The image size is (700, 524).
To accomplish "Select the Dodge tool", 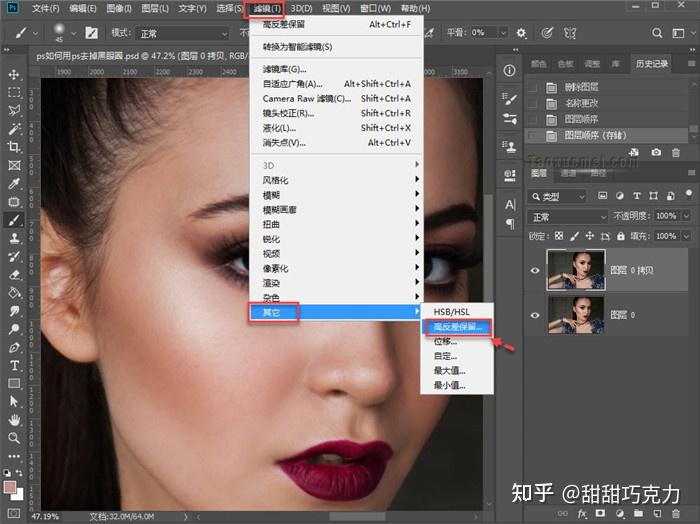I will click(x=14, y=329).
